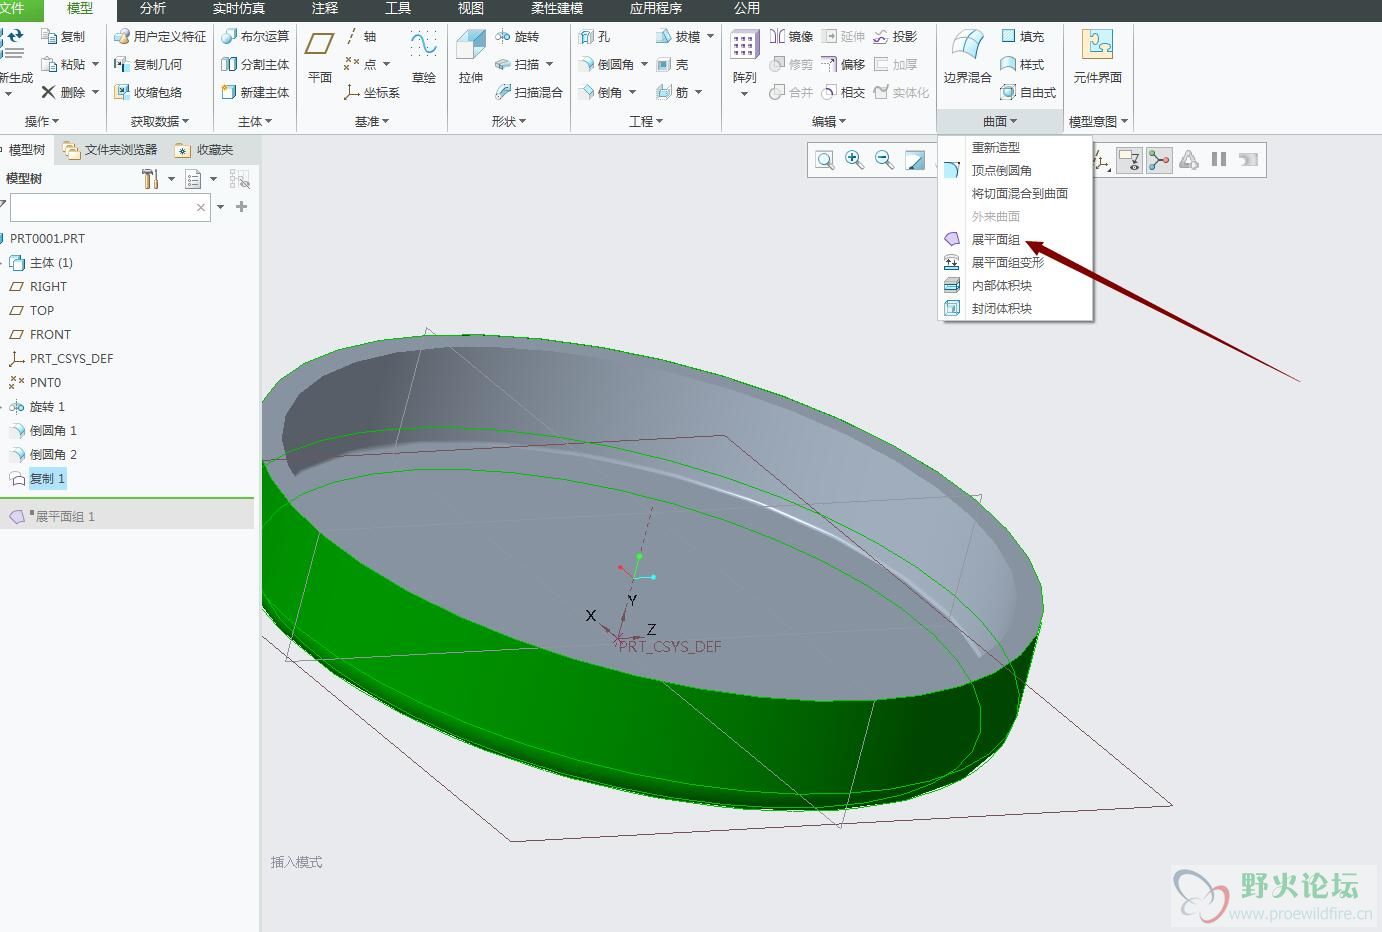Expand the 工程 (Engineering) group dropdown

pyautogui.click(x=646, y=121)
